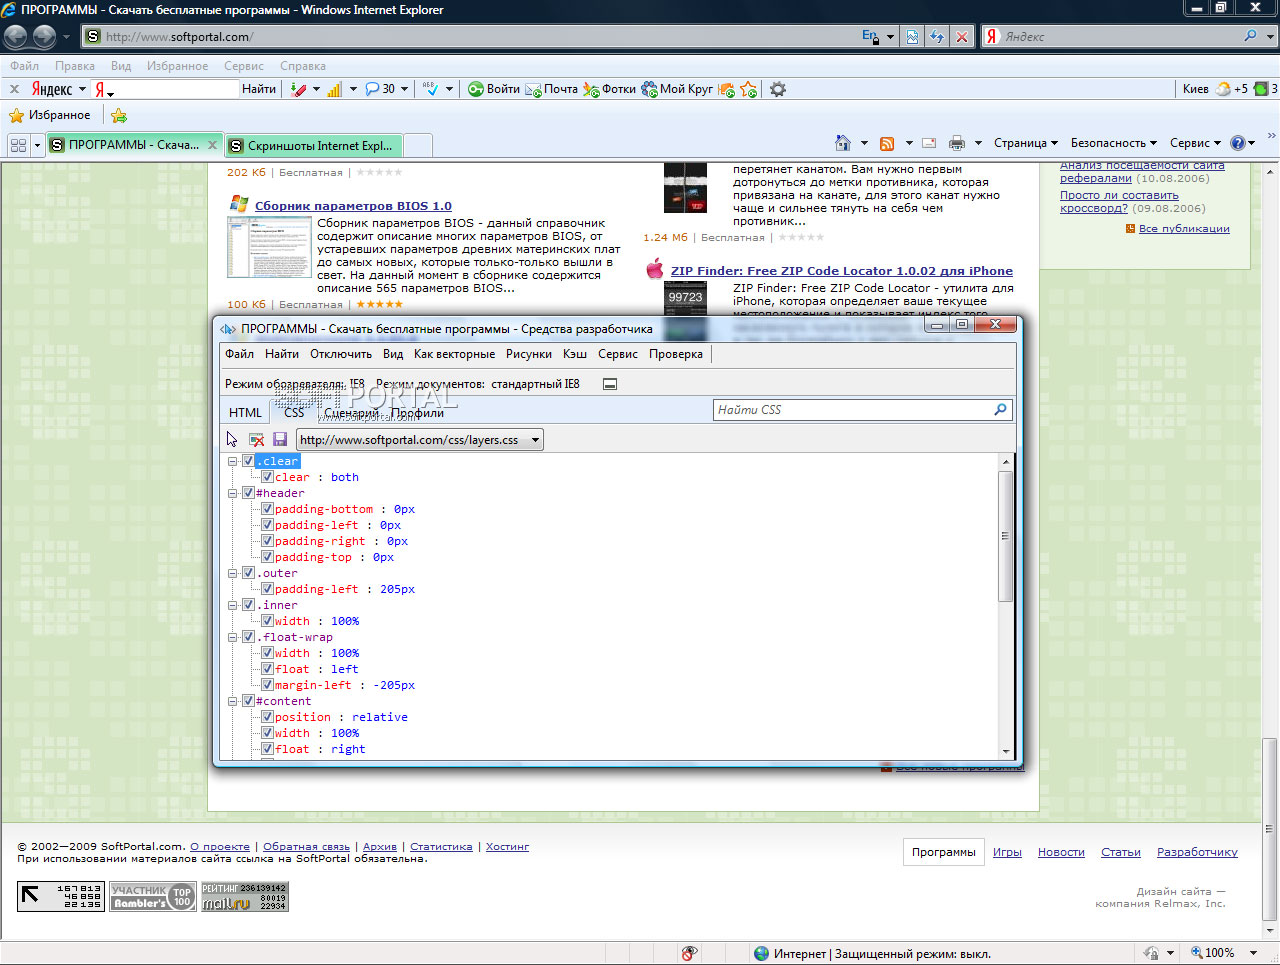Toggle the .outer rule checkbox
The image size is (1280, 965).
tap(248, 573)
